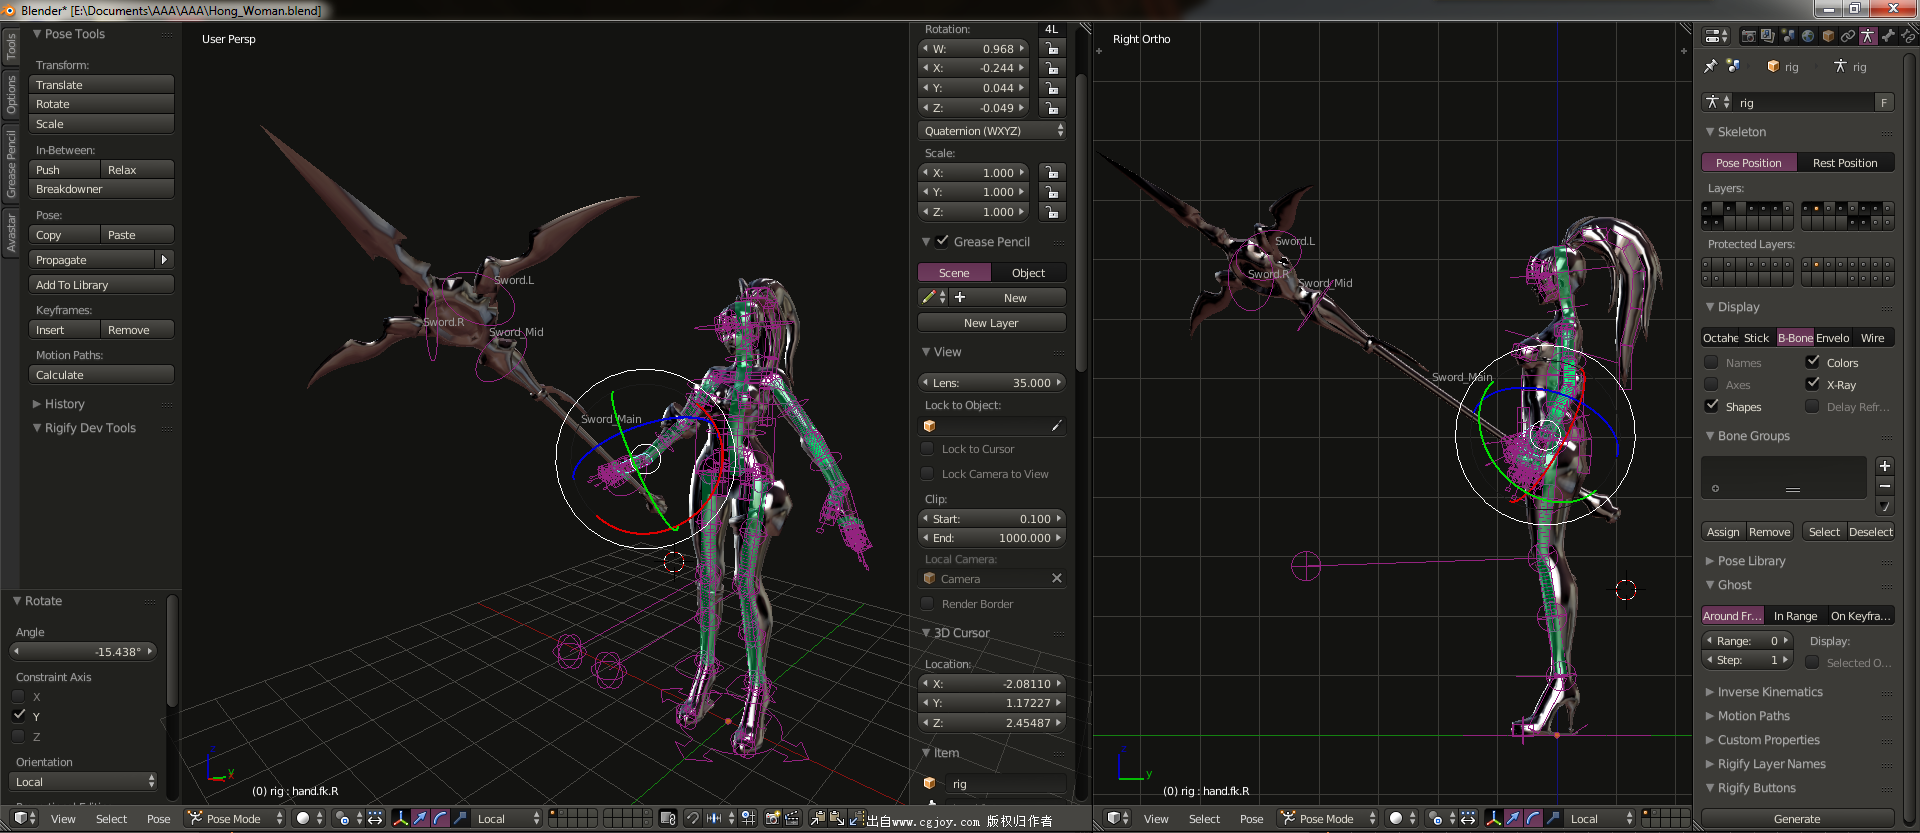Open the Object Constraints tab (chain icon)
The image size is (1920, 833).
pos(1848,36)
